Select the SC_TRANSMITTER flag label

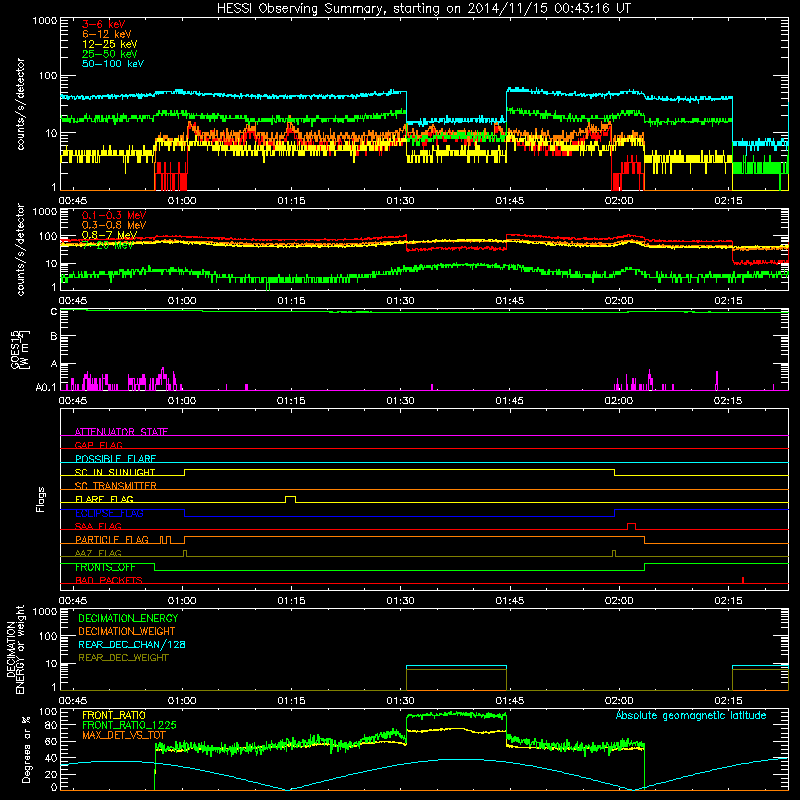(116, 485)
